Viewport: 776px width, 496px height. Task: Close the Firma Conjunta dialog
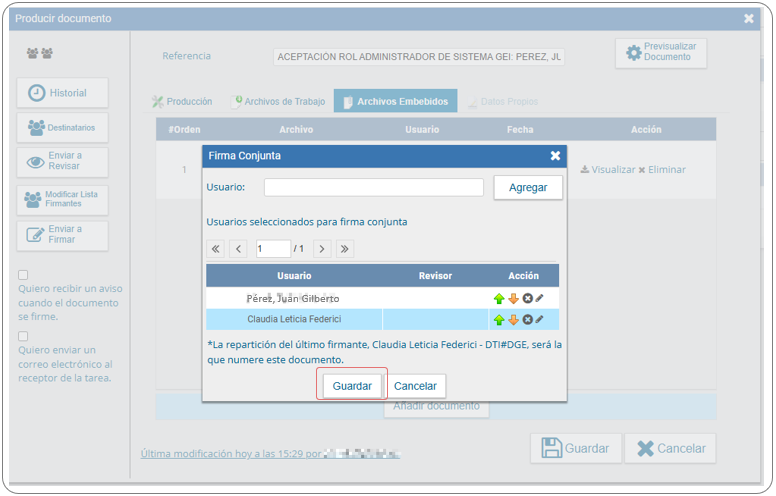[x=555, y=155]
